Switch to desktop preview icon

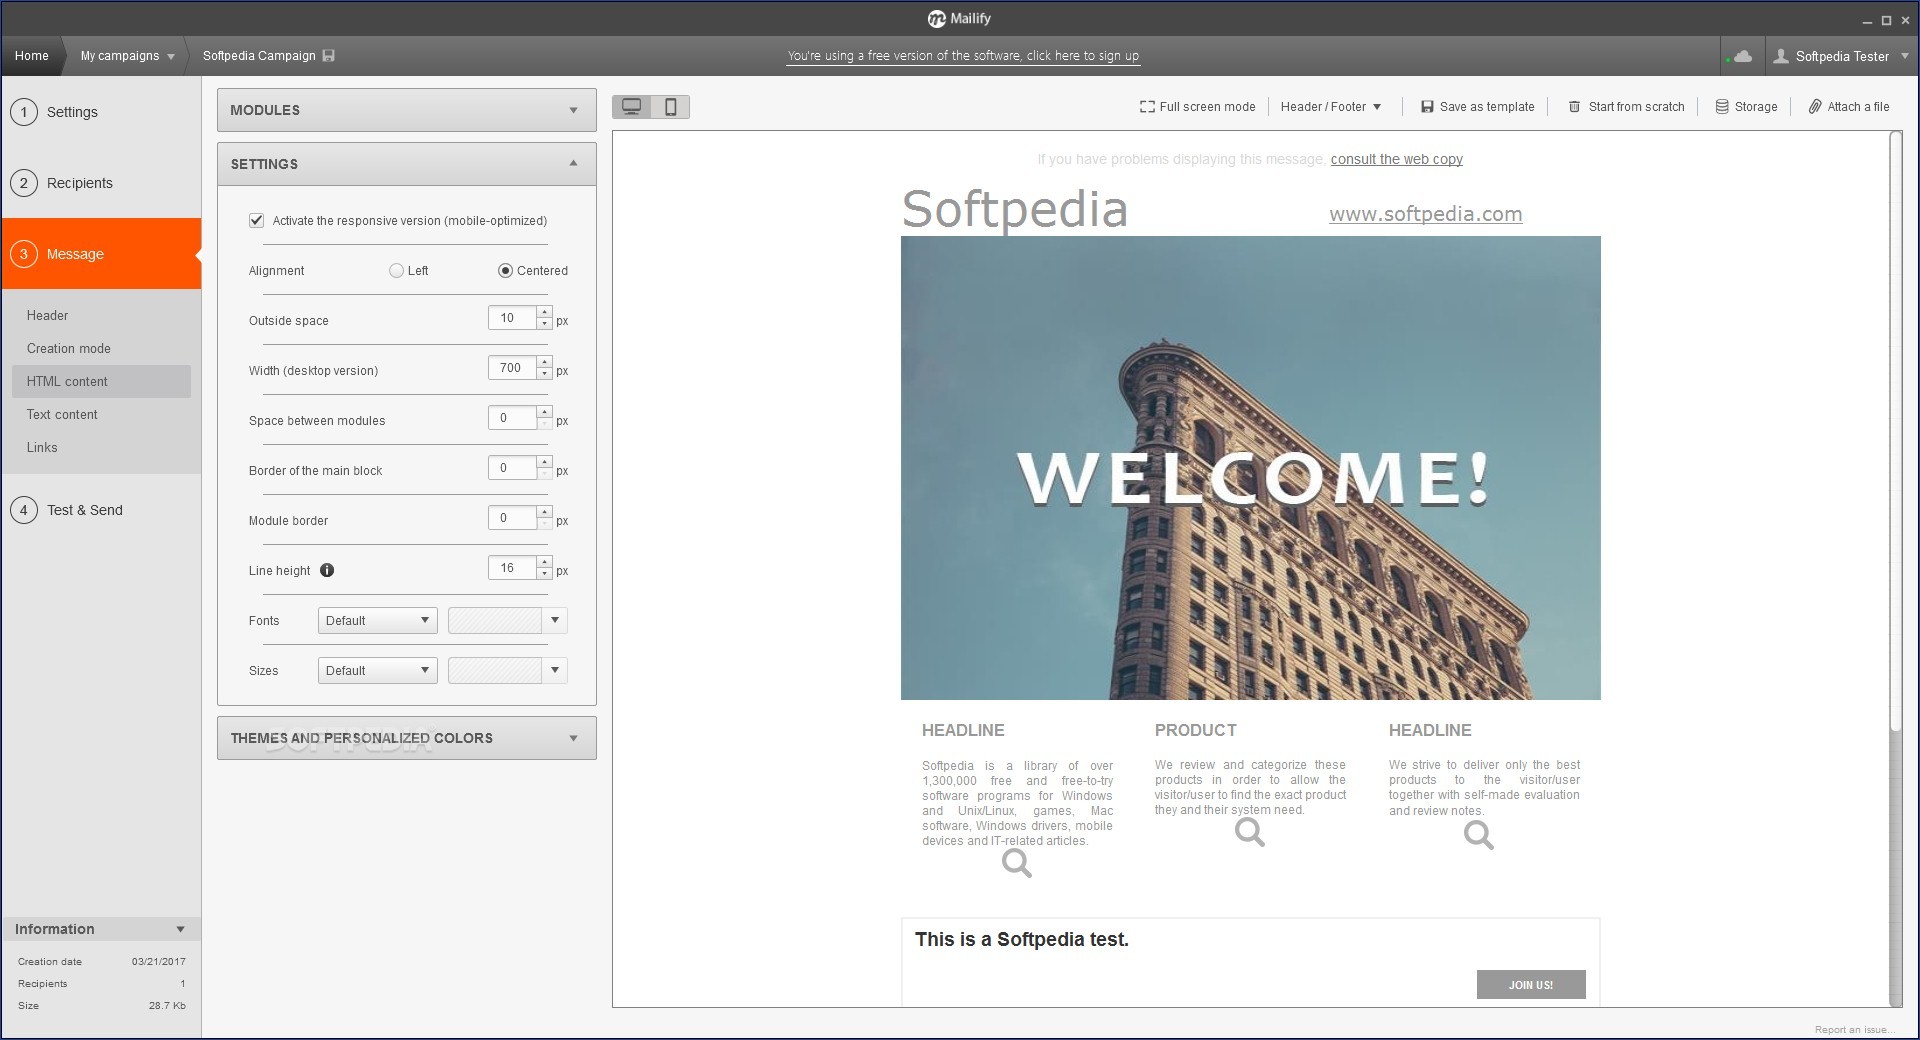(x=631, y=107)
